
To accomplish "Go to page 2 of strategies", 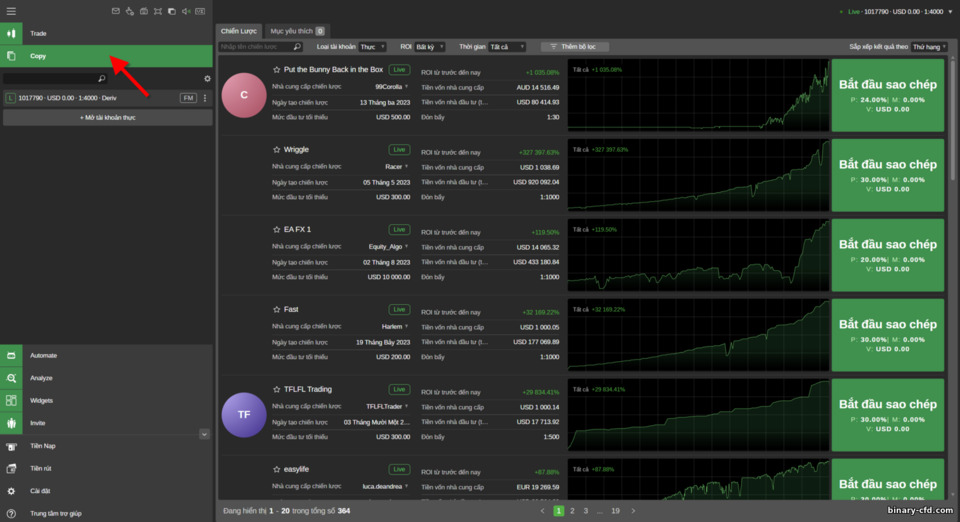I will point(572,511).
